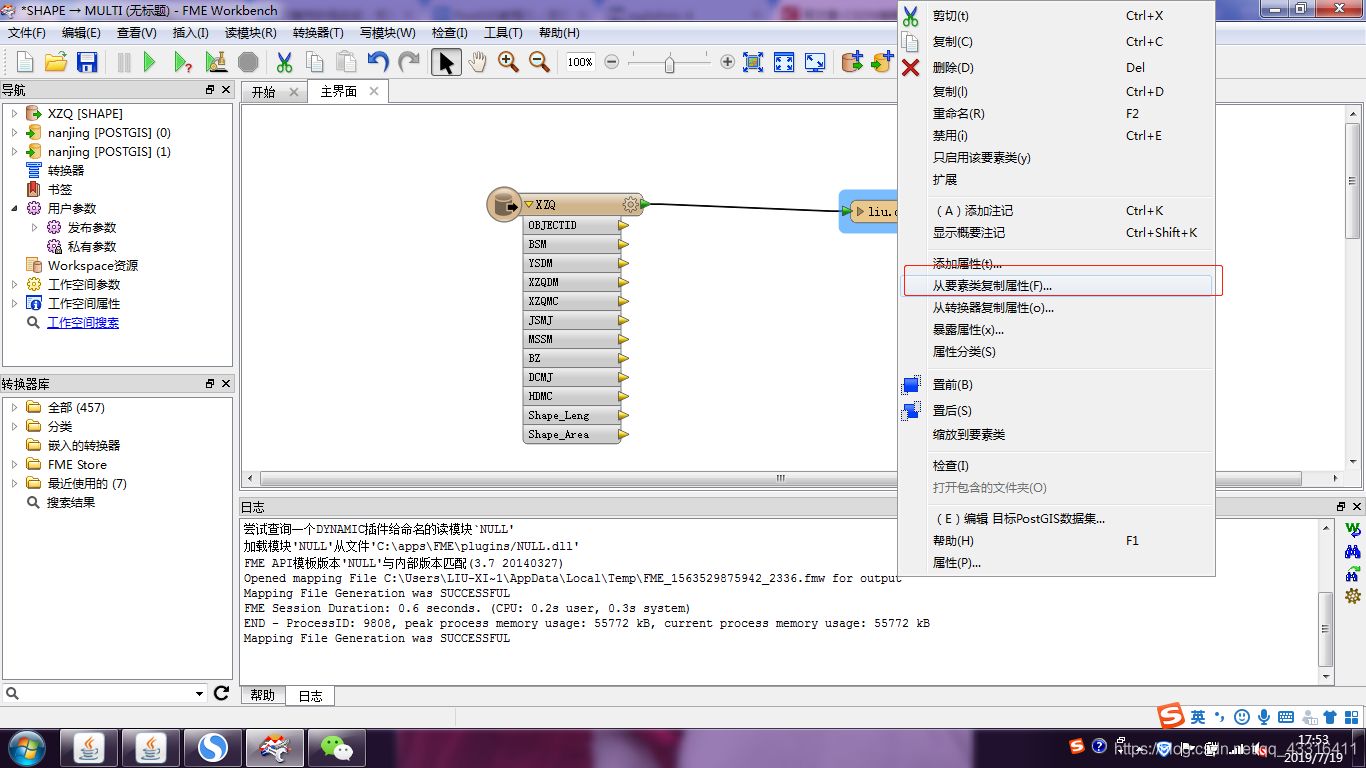Screen dimensions: 1366x768
Task: Click the add writer database icon
Action: pos(882,62)
